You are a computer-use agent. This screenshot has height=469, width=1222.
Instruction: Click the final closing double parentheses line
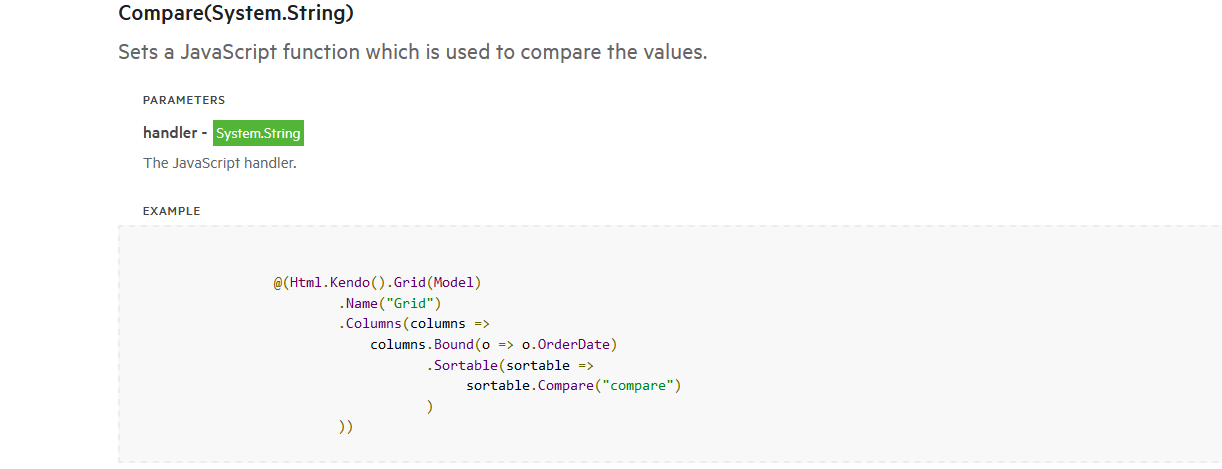click(x=346, y=427)
